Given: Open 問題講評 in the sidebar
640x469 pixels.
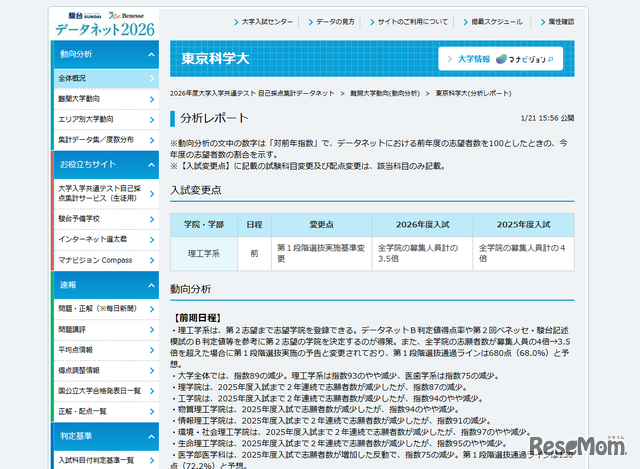Looking at the screenshot, I should 106,329.
